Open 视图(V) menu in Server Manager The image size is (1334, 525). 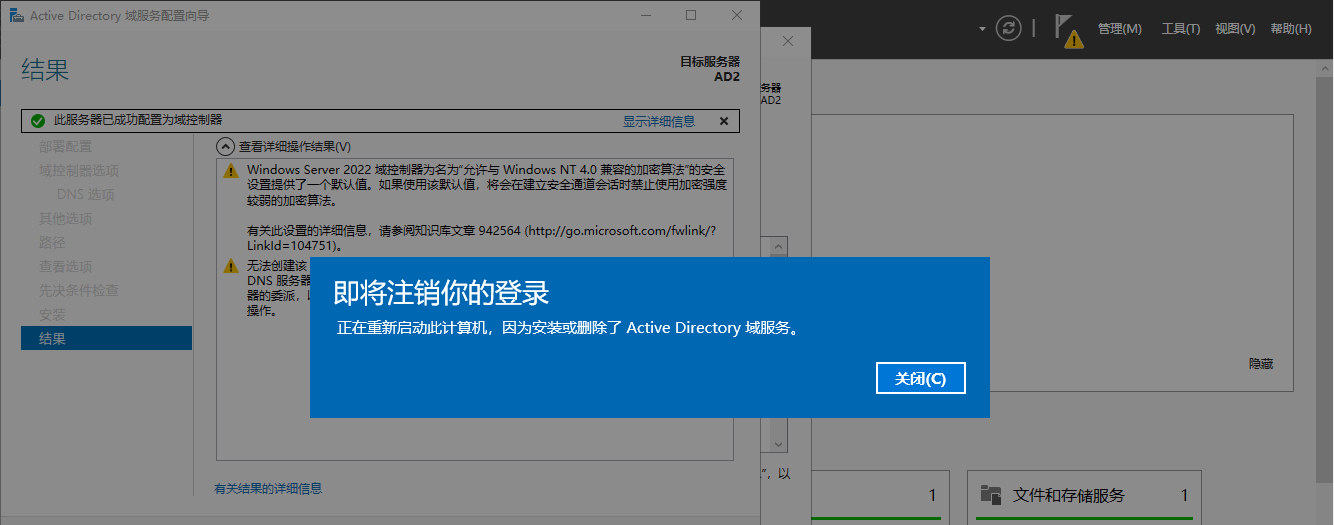[1235, 29]
